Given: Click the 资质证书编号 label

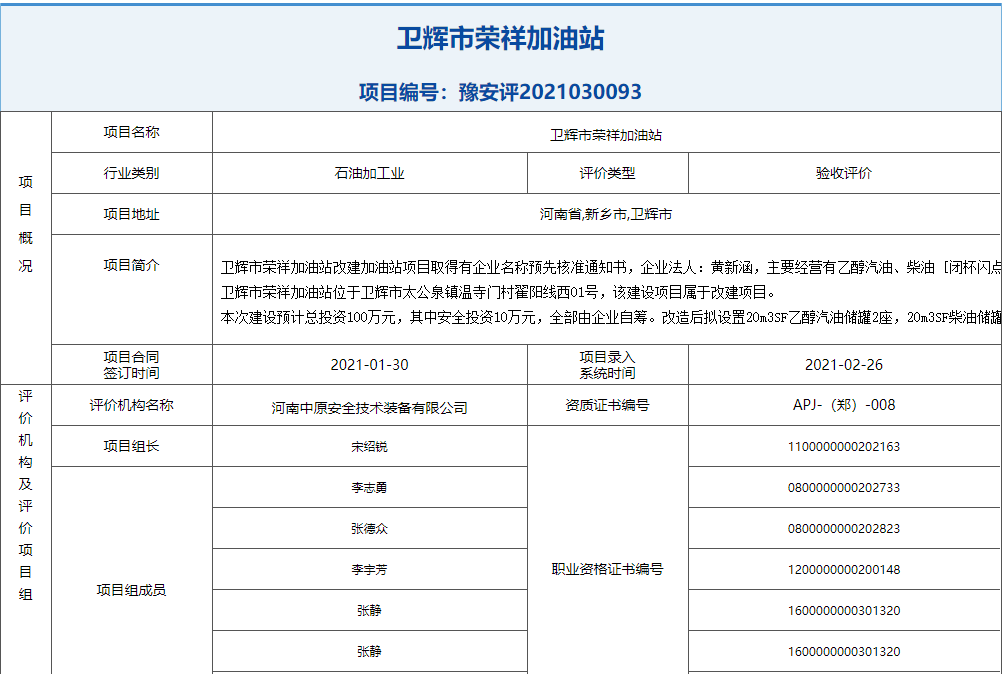Looking at the screenshot, I should point(607,405).
